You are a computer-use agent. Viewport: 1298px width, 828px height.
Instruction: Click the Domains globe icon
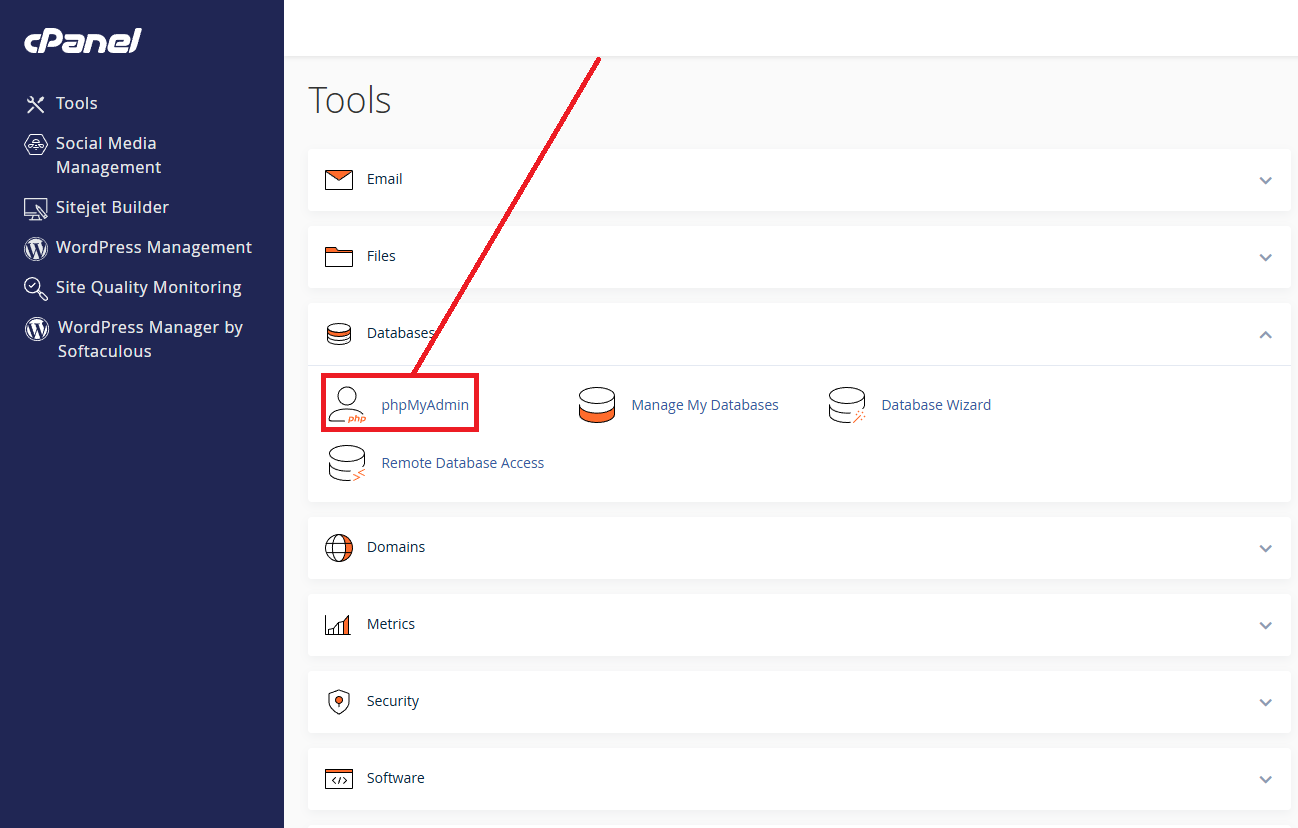[339, 548]
